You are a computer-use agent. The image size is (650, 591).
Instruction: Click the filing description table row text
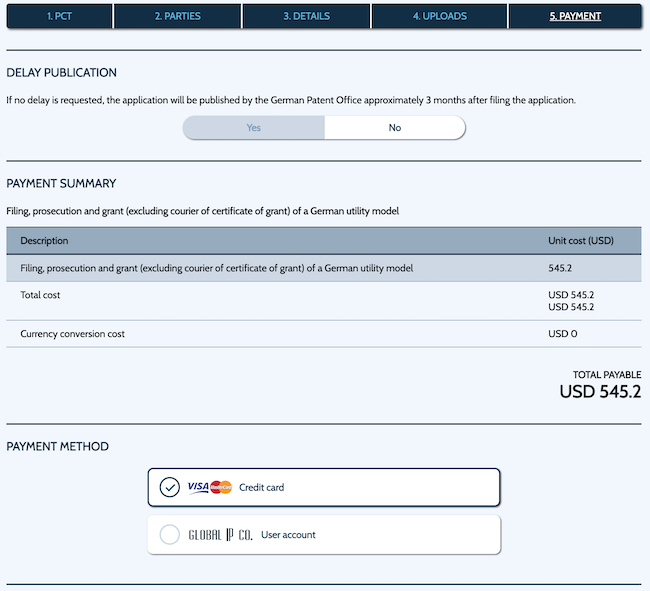(217, 268)
